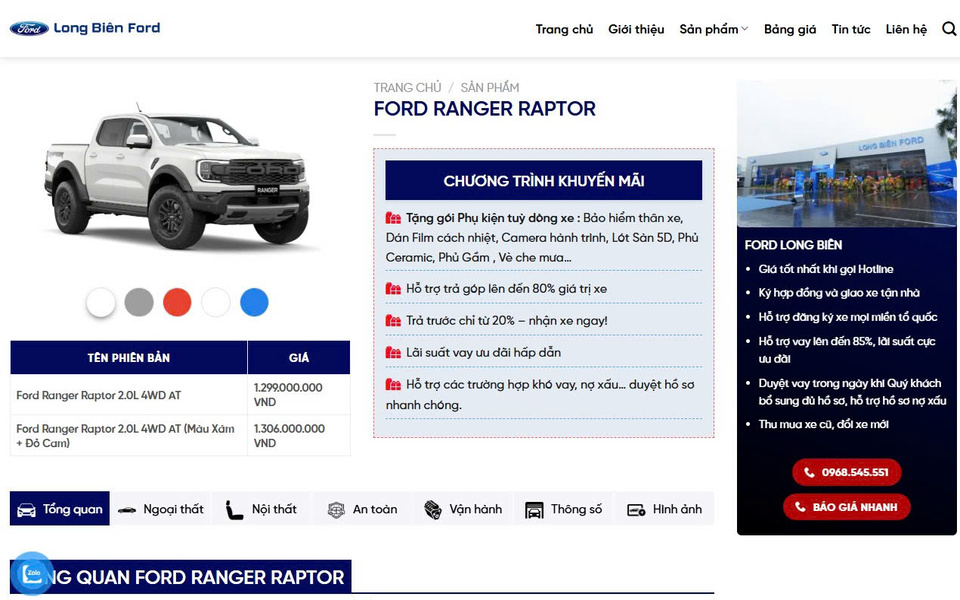Click the Thông số specifications icon

(x=534, y=510)
